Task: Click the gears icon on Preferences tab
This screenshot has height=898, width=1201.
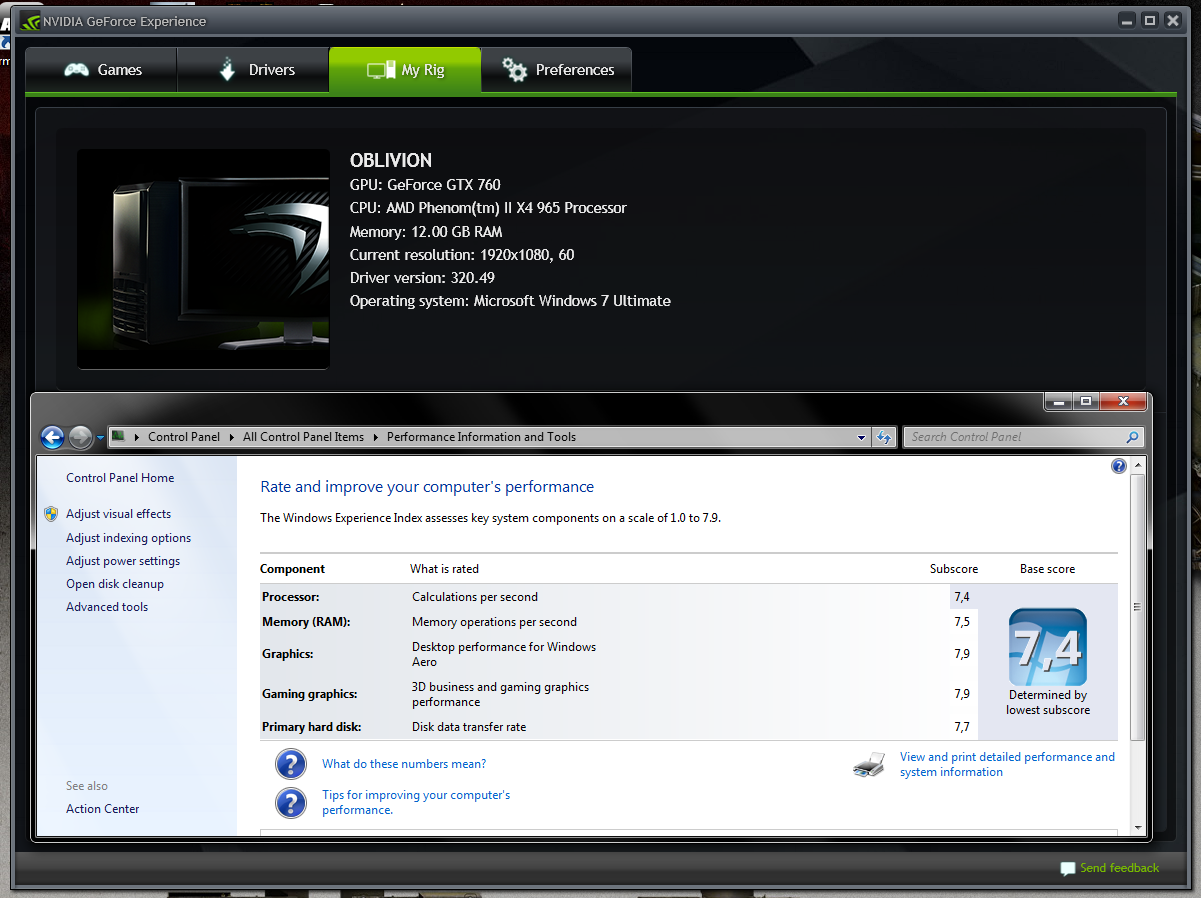Action: point(515,70)
